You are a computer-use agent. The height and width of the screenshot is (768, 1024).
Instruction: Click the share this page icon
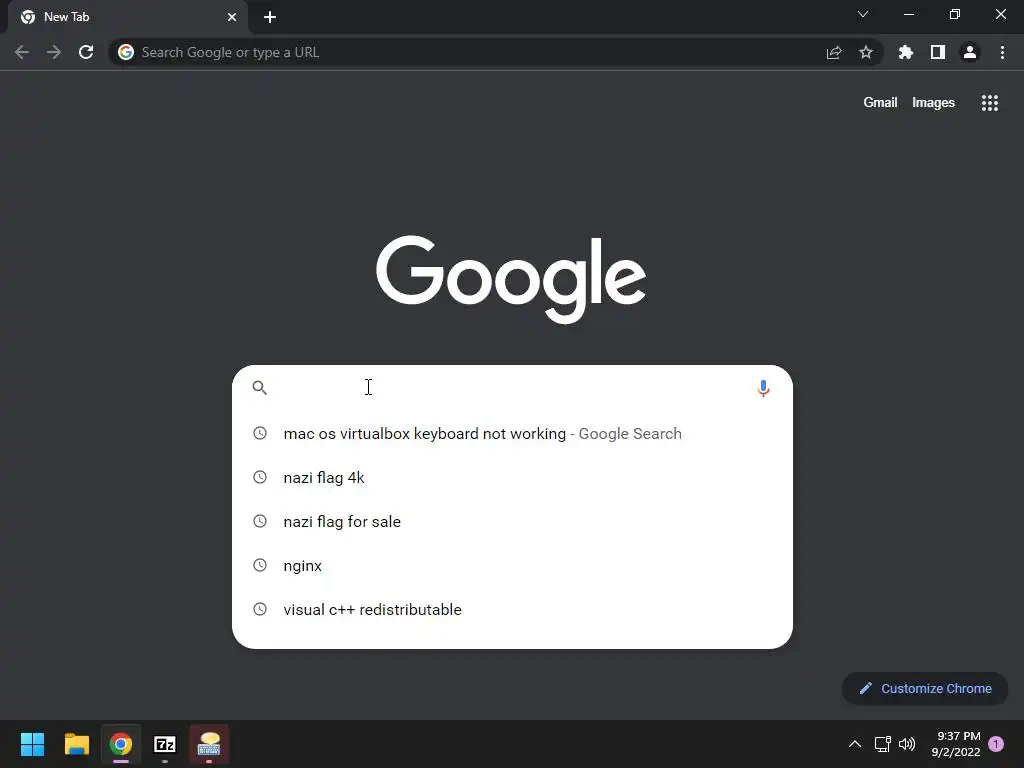coord(834,53)
